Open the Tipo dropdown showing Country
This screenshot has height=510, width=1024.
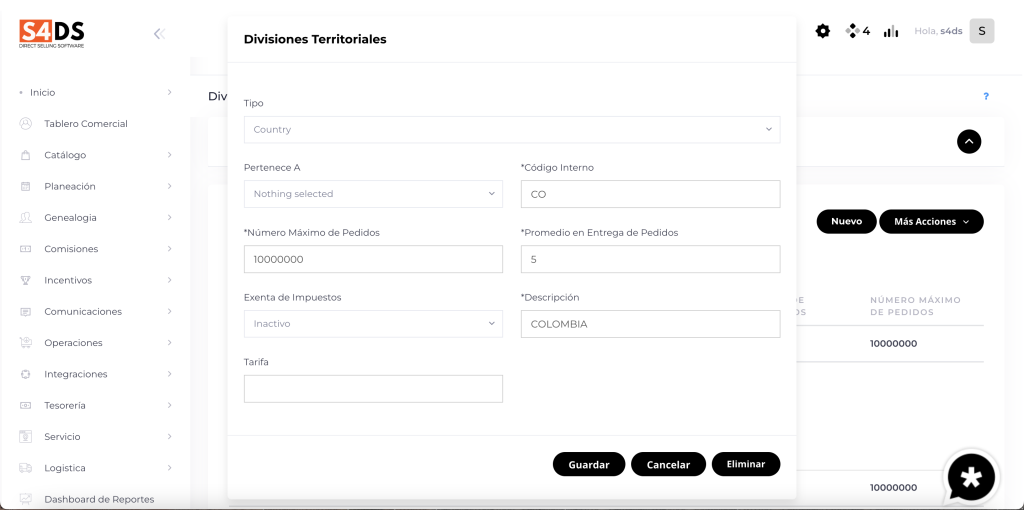tap(511, 130)
